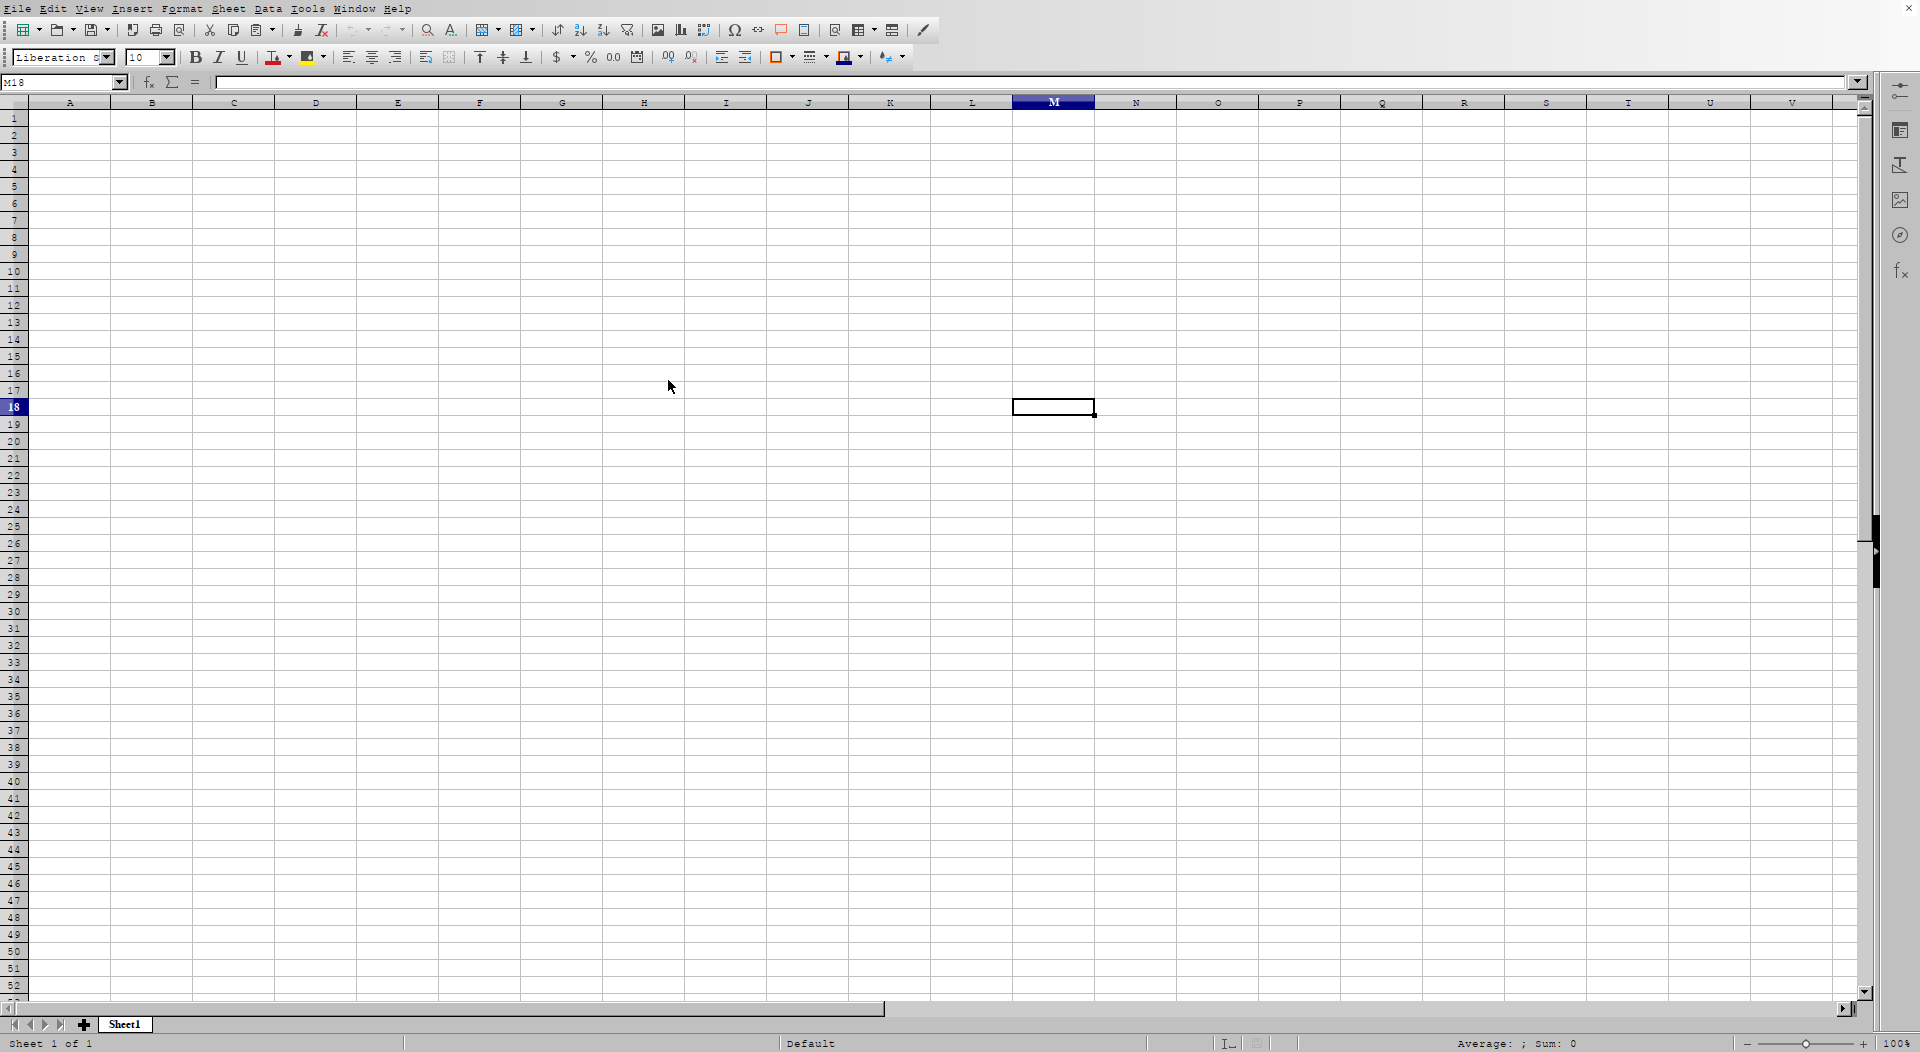1920x1052 pixels.
Task: Open sidebar Gallery panel icon
Action: coord(1900,201)
